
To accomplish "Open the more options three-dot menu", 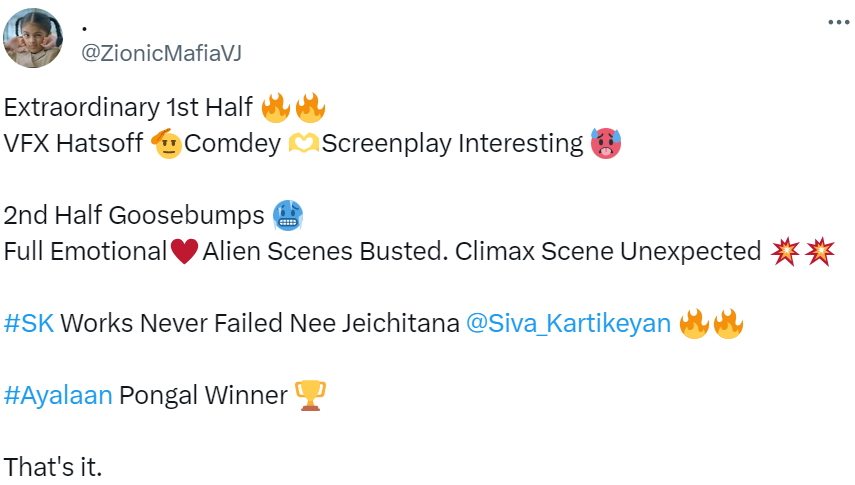I will (x=835, y=22).
